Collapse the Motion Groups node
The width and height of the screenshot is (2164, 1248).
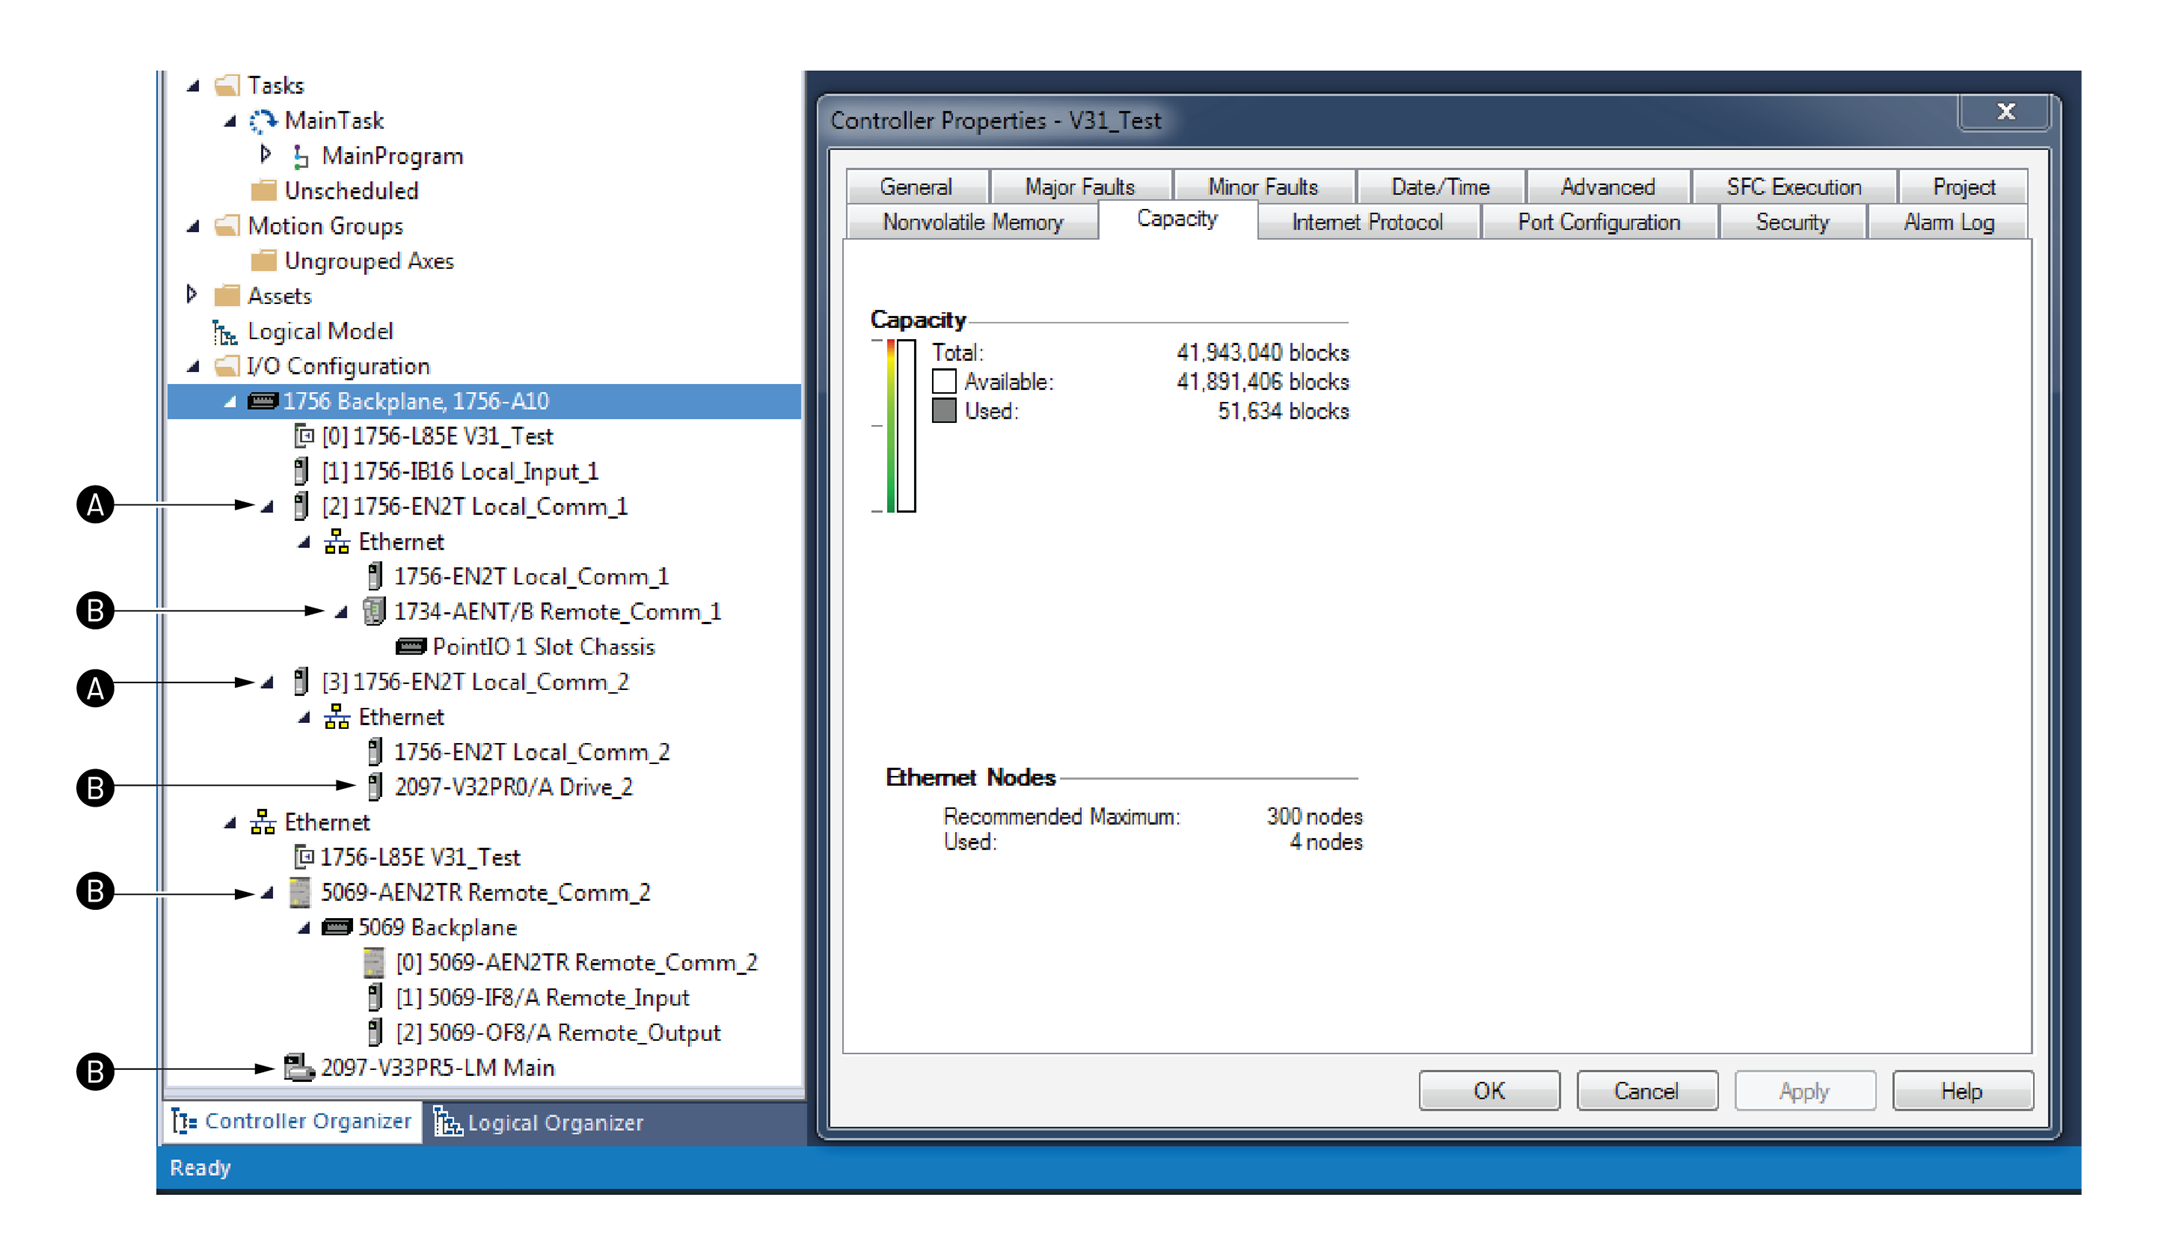tap(194, 226)
